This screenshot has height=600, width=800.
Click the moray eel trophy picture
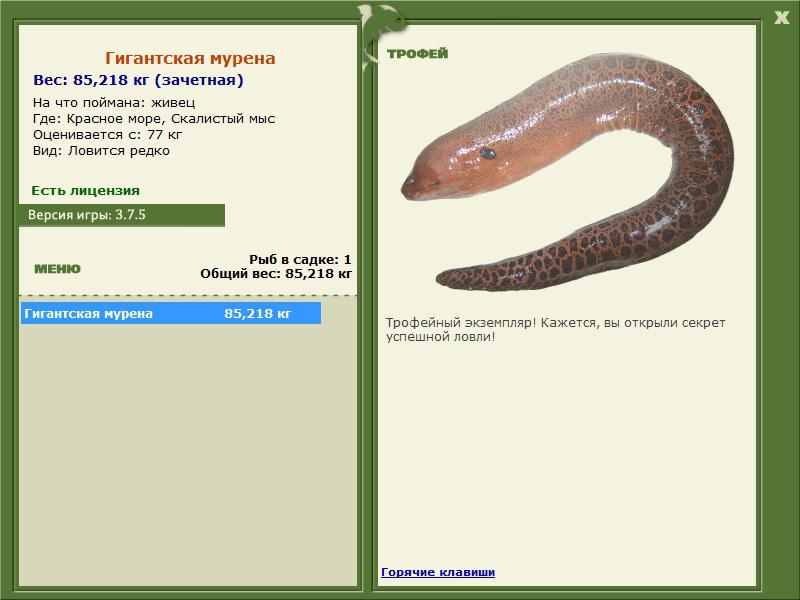[567, 172]
